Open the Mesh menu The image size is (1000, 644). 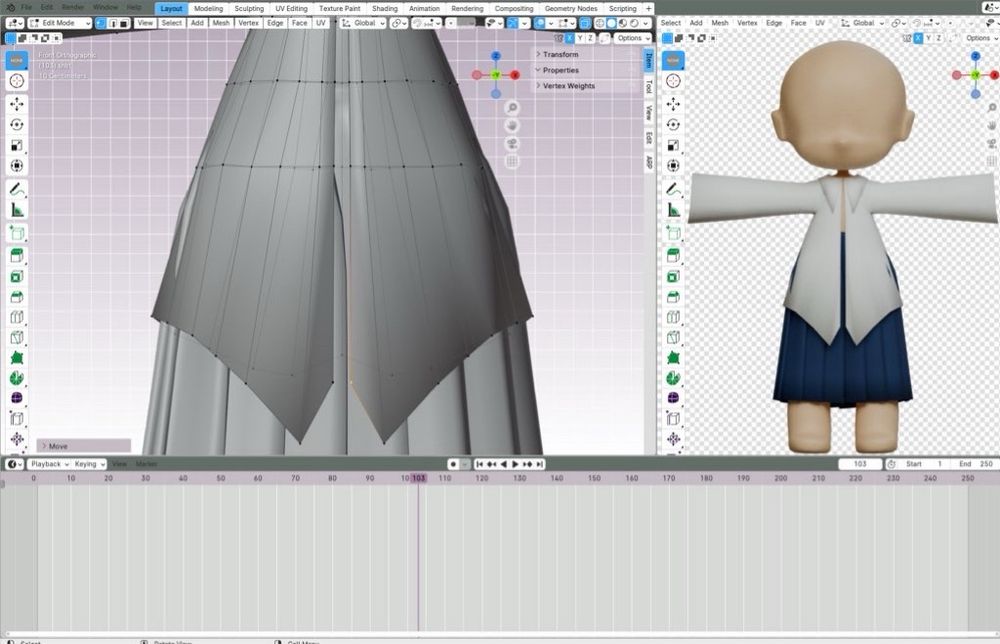220,23
